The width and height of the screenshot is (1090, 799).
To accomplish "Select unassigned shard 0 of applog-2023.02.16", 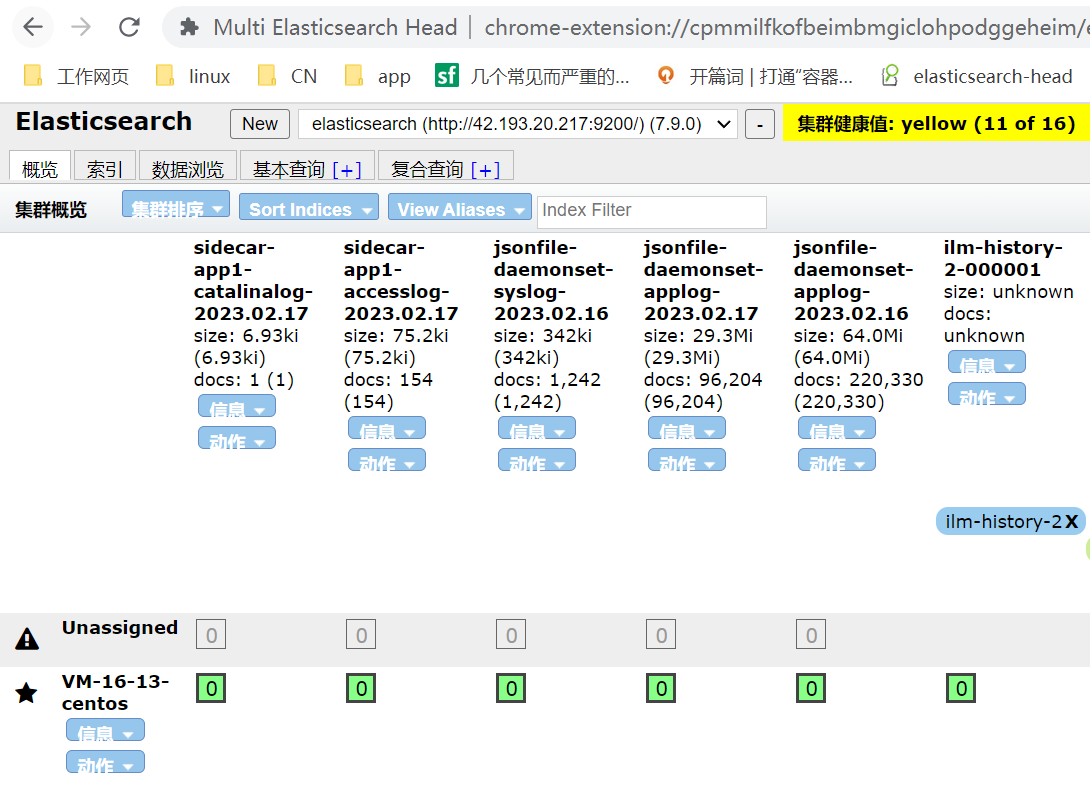I will pyautogui.click(x=811, y=634).
